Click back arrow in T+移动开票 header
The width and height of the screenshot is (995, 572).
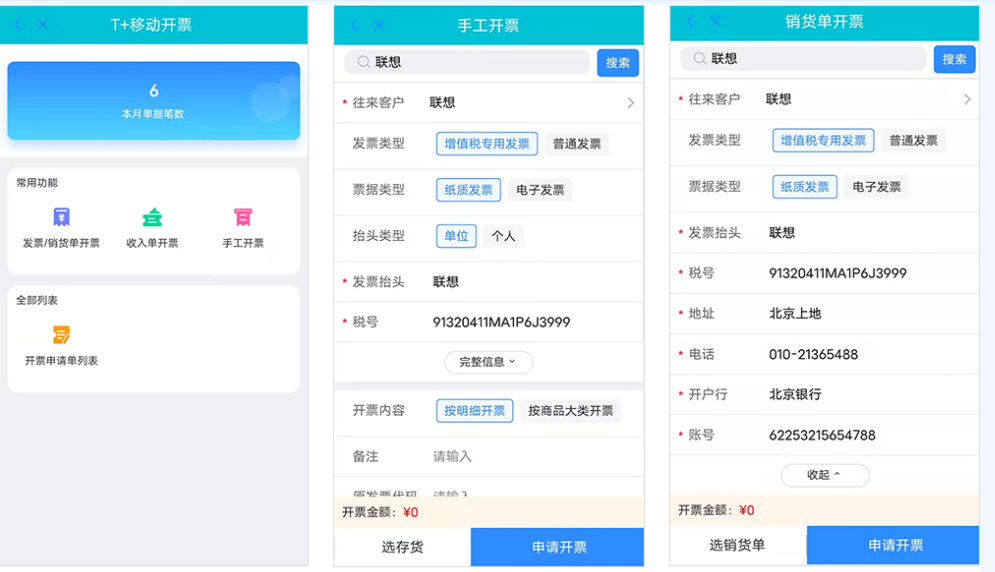tap(18, 25)
